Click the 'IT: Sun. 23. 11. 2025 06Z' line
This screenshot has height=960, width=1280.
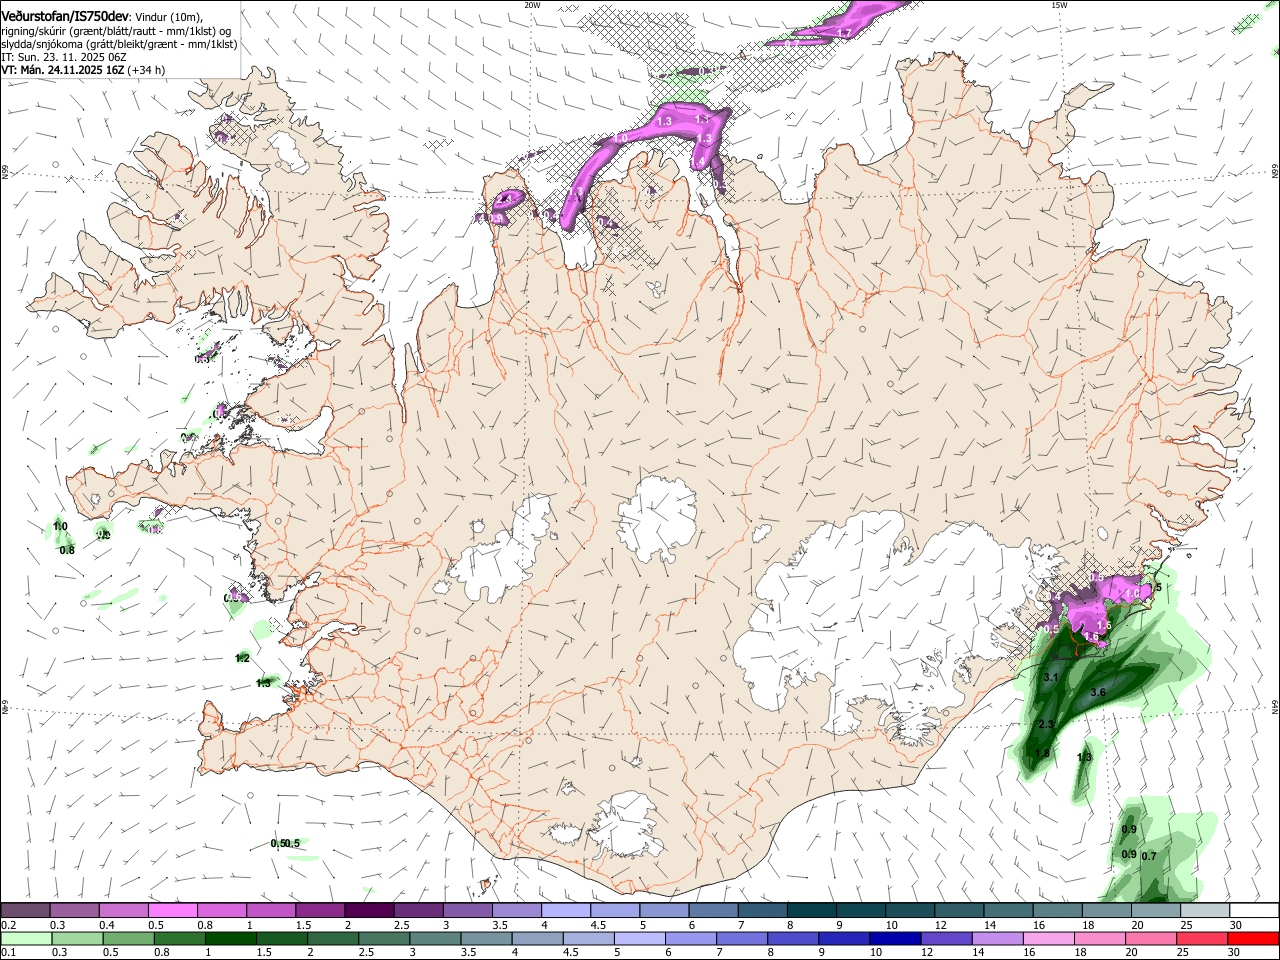(64, 57)
